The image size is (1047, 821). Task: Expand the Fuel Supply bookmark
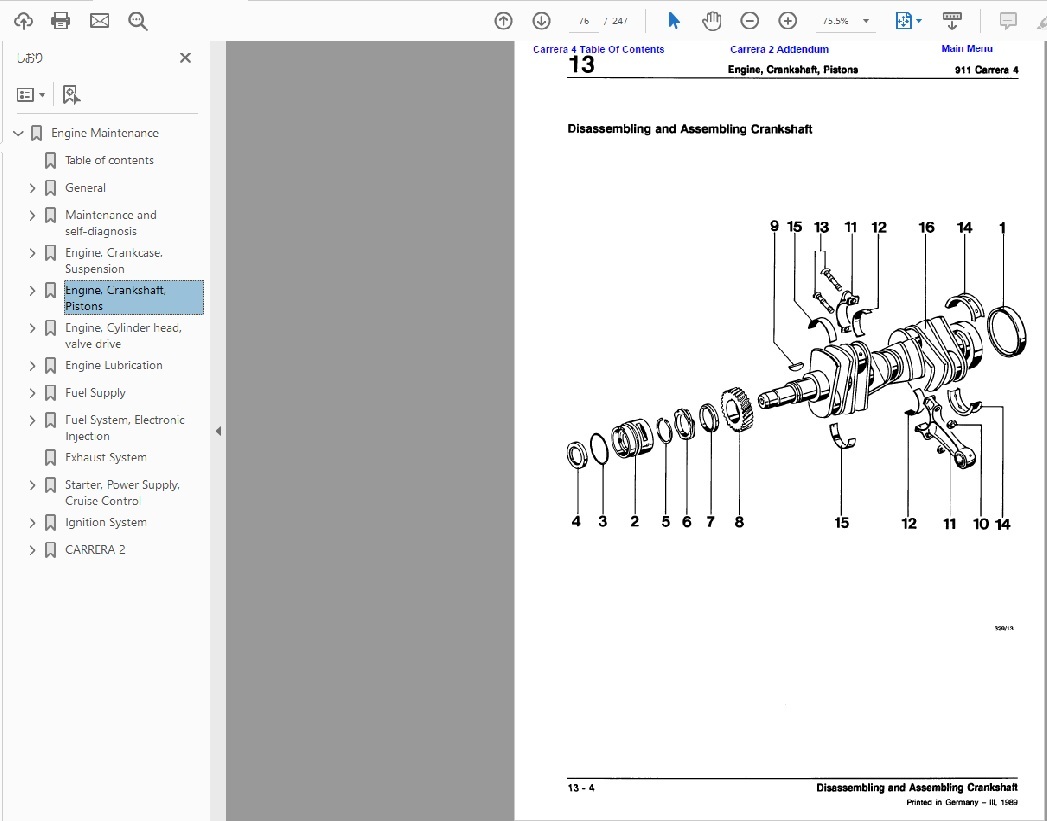pyautogui.click(x=32, y=393)
